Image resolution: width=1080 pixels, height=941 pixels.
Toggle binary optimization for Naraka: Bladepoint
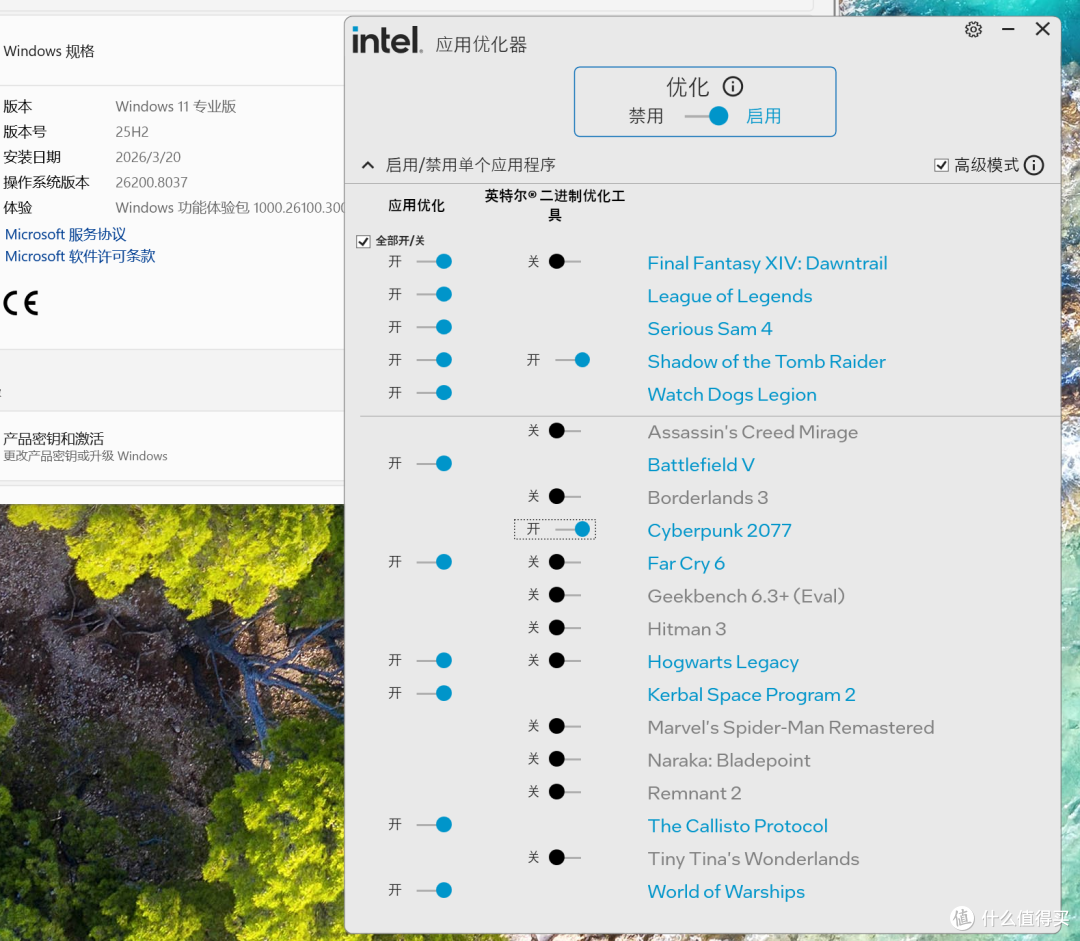[x=565, y=759]
